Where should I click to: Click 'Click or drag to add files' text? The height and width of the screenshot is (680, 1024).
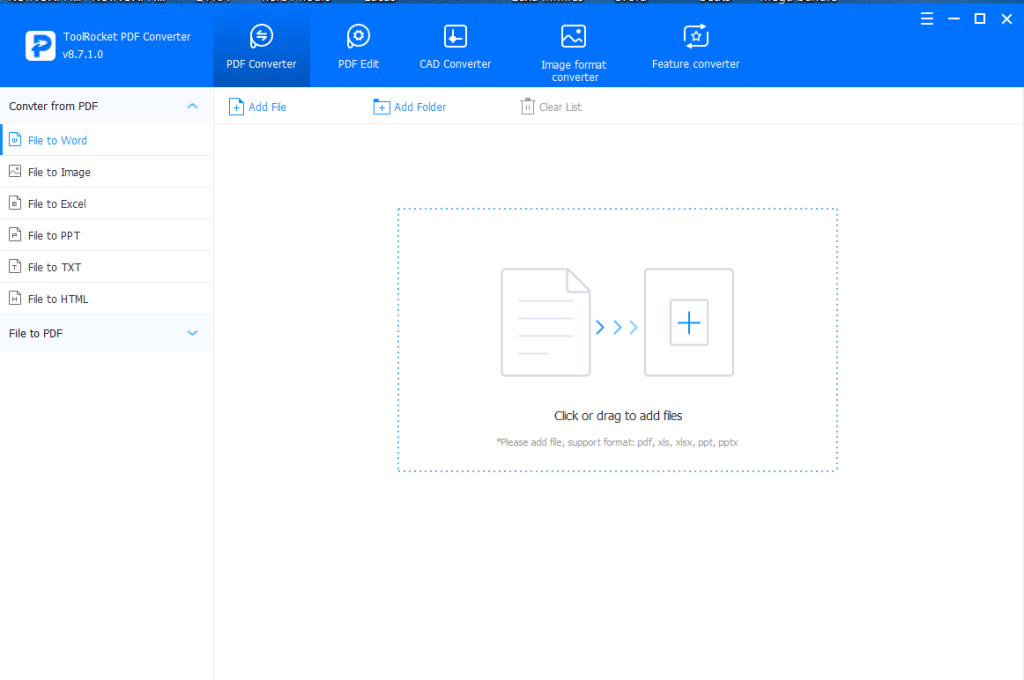pyautogui.click(x=618, y=415)
